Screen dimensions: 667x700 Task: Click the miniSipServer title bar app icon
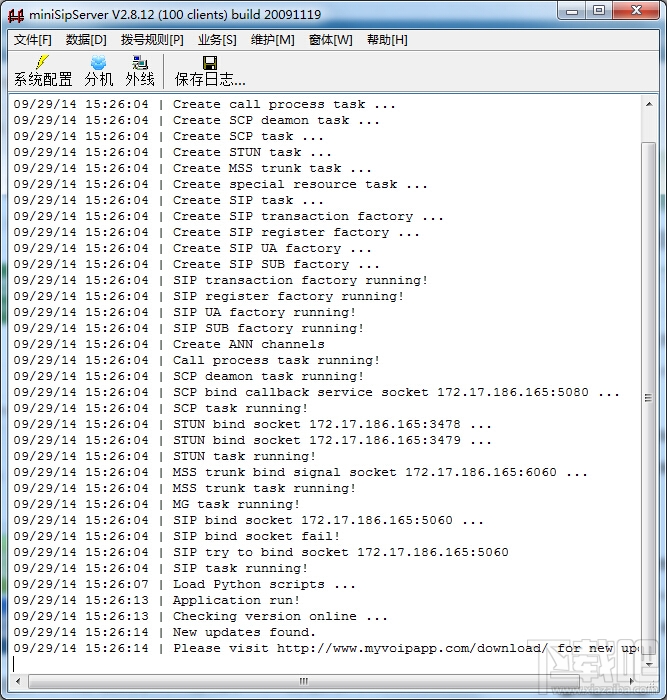click(16, 15)
